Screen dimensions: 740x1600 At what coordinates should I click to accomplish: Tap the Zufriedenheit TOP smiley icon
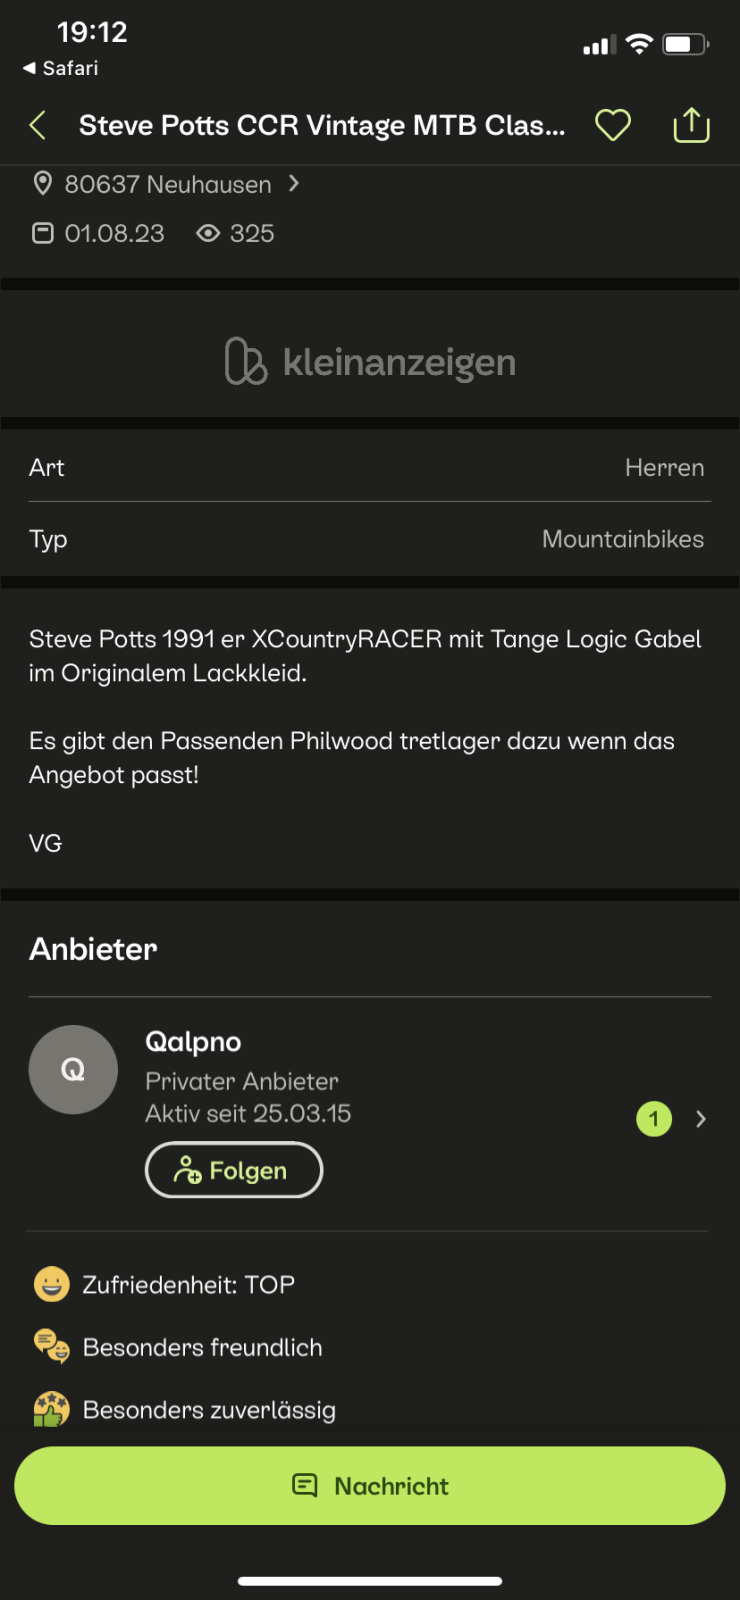[51, 1284]
